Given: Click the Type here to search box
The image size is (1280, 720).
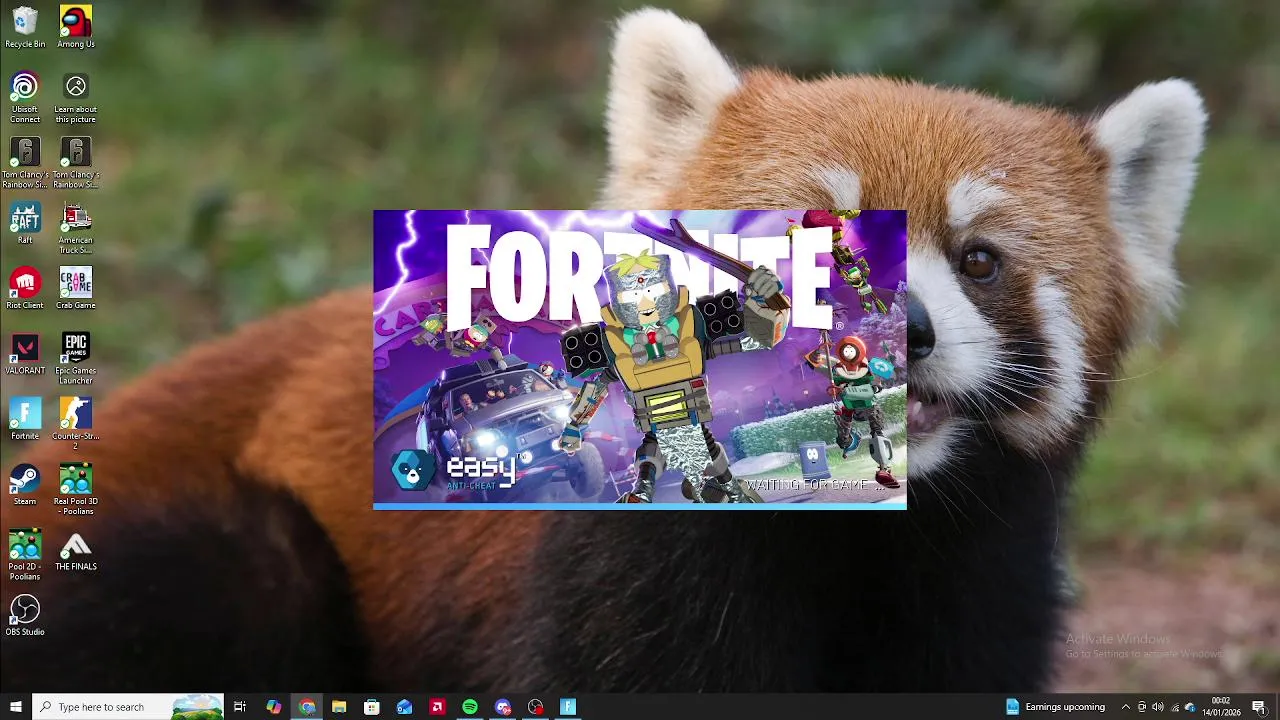Looking at the screenshot, I should [128, 707].
